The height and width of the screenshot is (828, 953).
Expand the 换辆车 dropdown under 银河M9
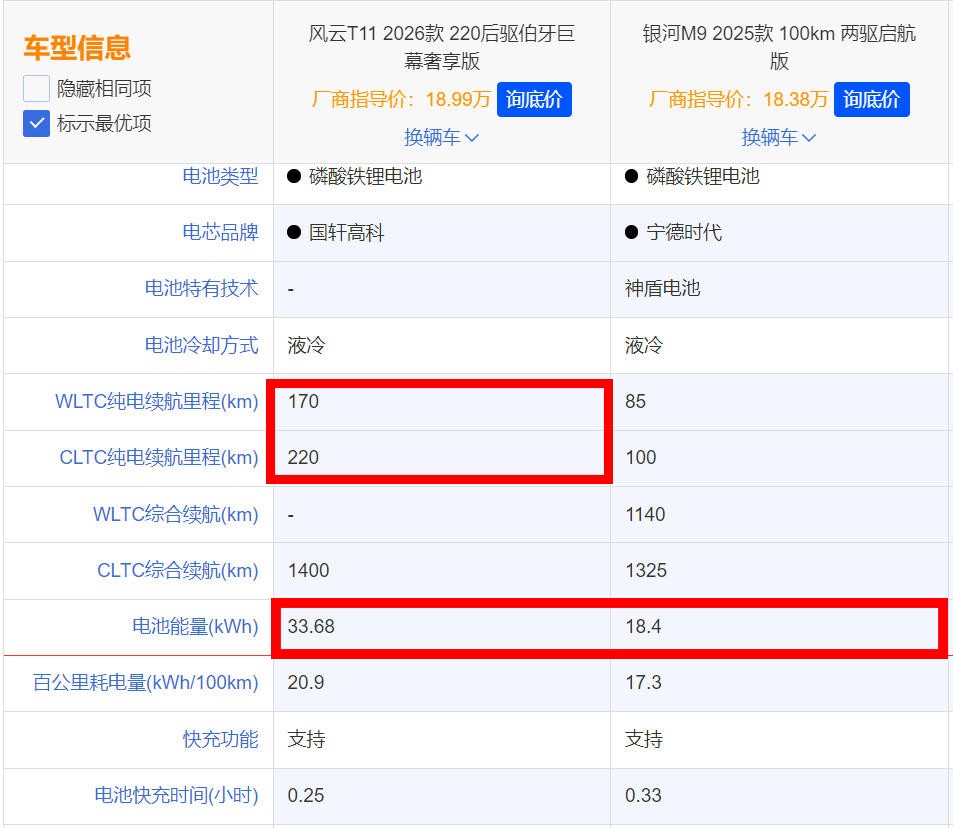(779, 137)
